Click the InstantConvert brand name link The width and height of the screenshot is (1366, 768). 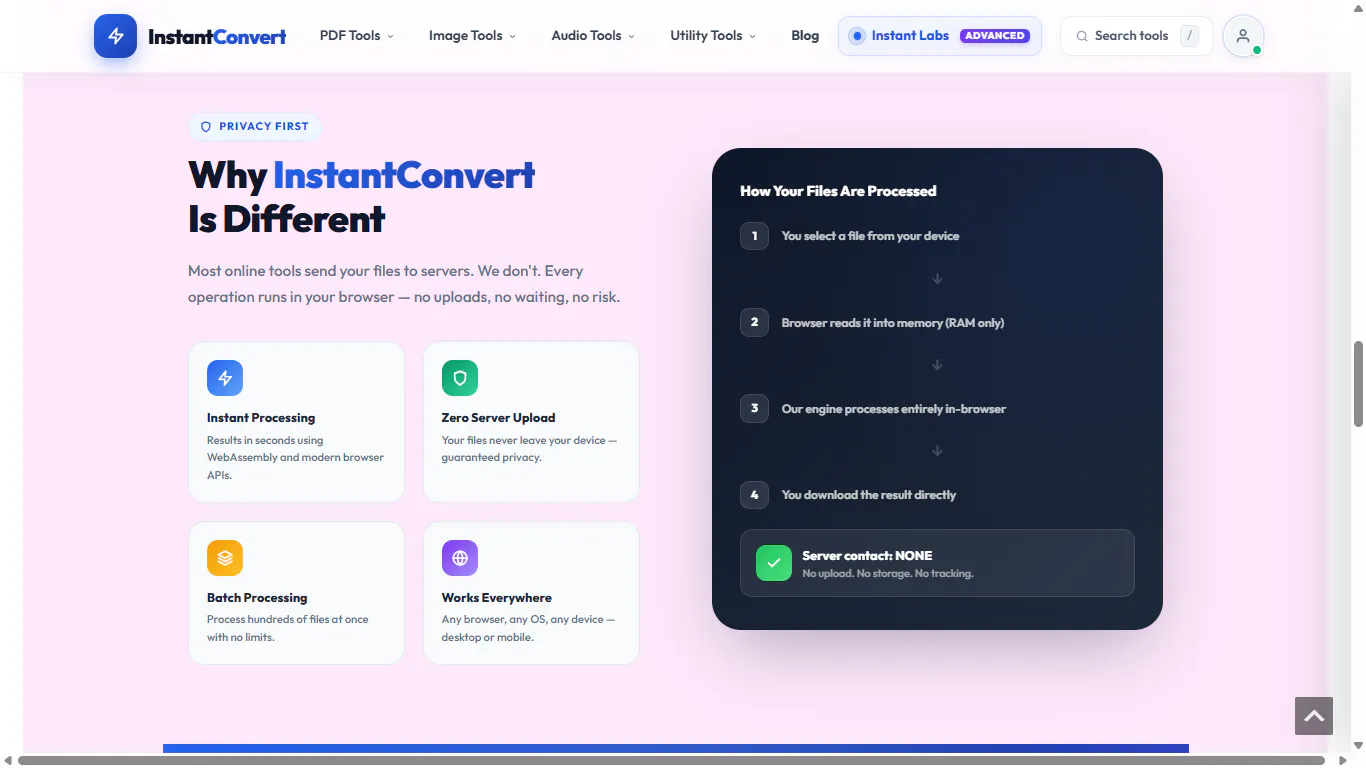[217, 37]
